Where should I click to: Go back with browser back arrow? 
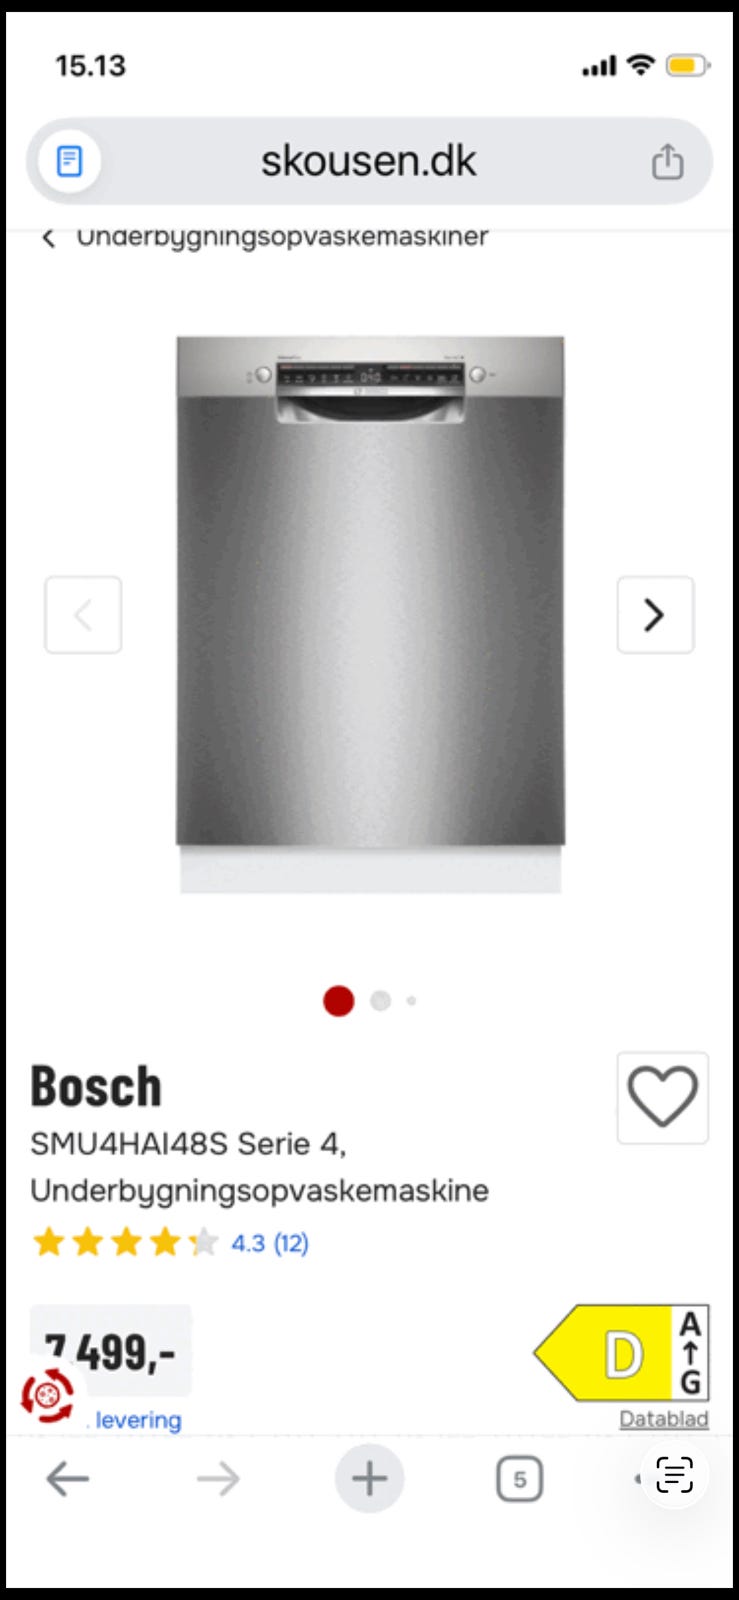pos(68,1478)
